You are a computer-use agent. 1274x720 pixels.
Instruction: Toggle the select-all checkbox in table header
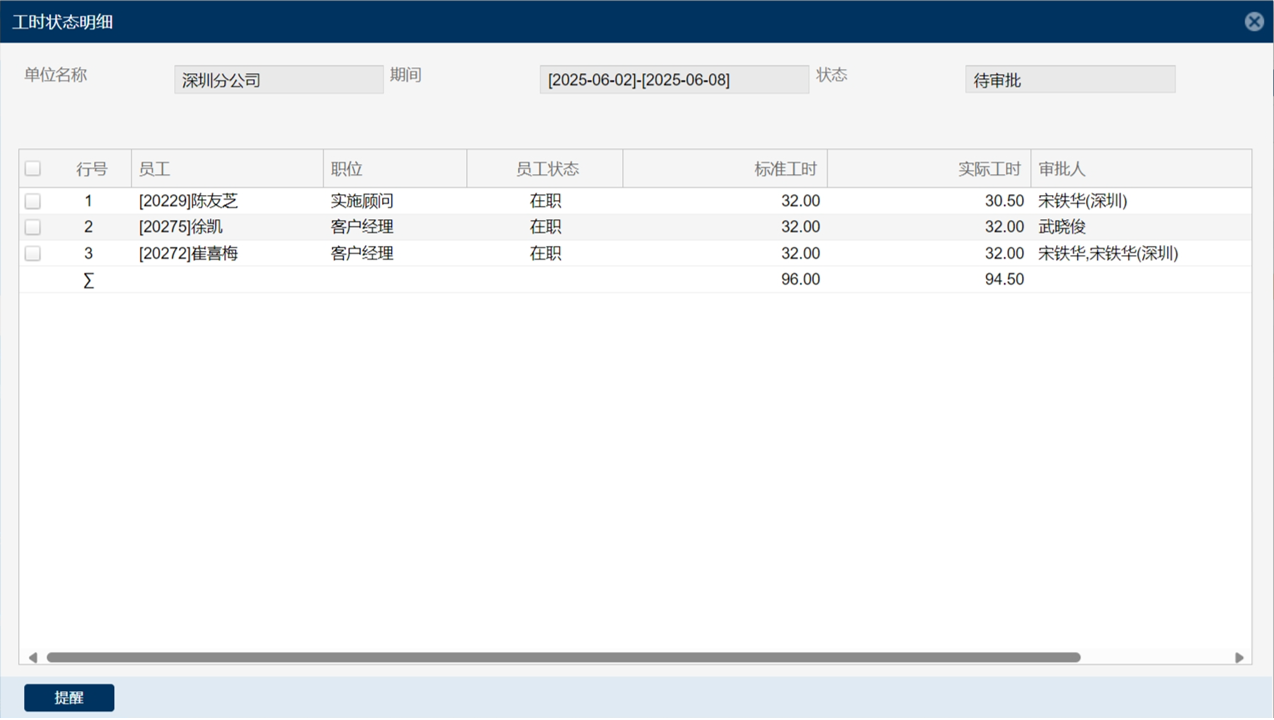point(33,169)
